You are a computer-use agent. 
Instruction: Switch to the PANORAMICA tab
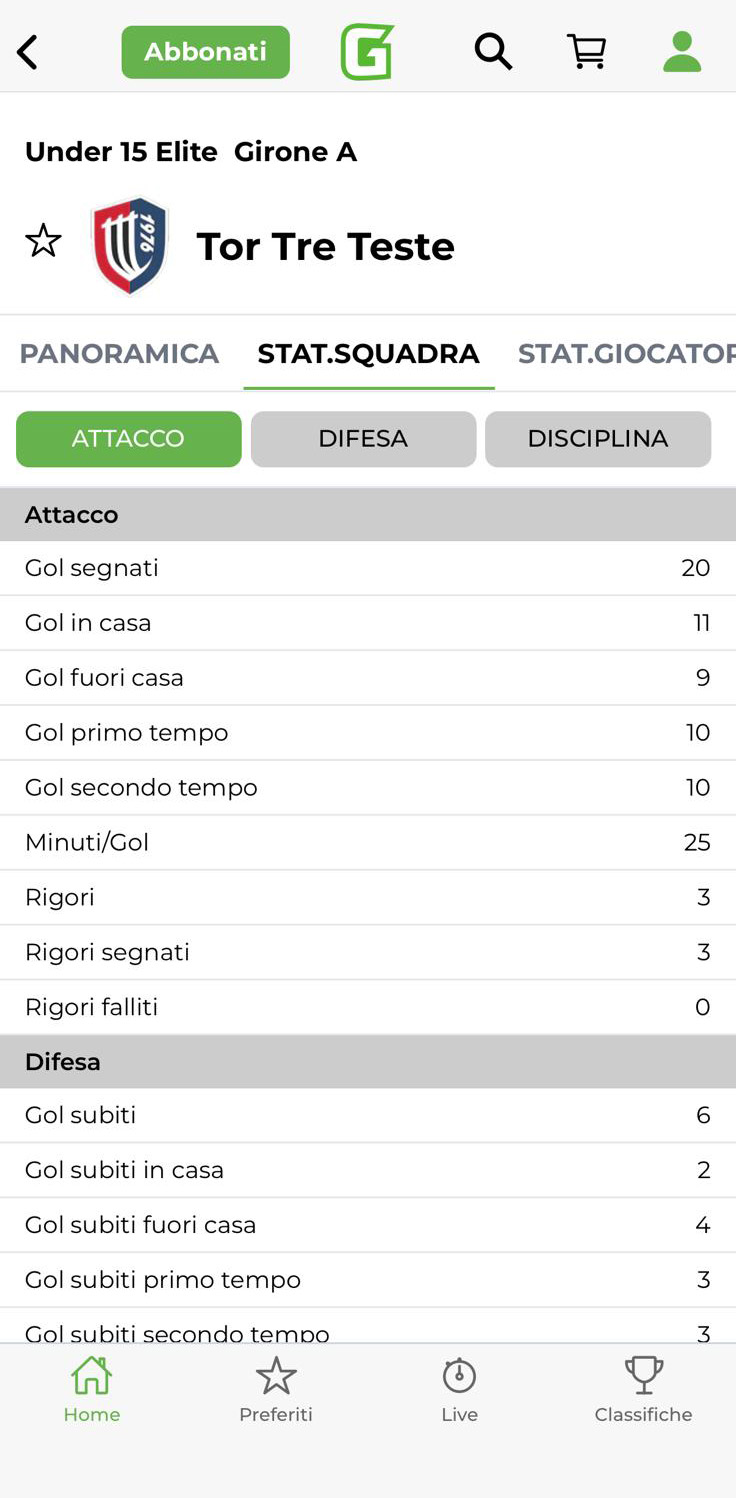point(119,354)
